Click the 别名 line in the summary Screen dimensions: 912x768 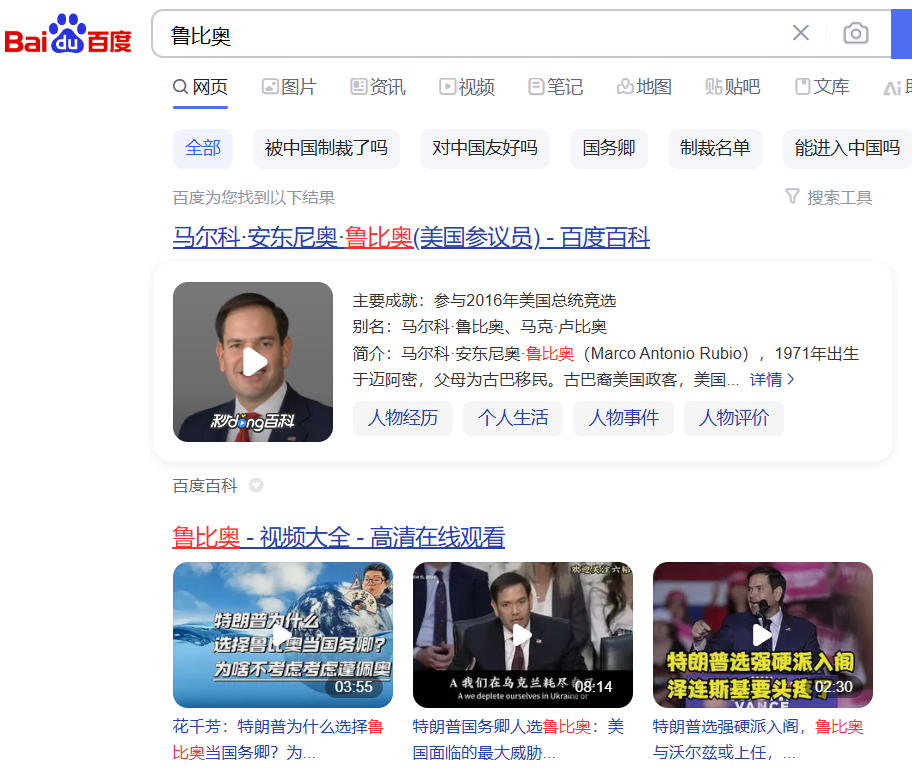[479, 327]
